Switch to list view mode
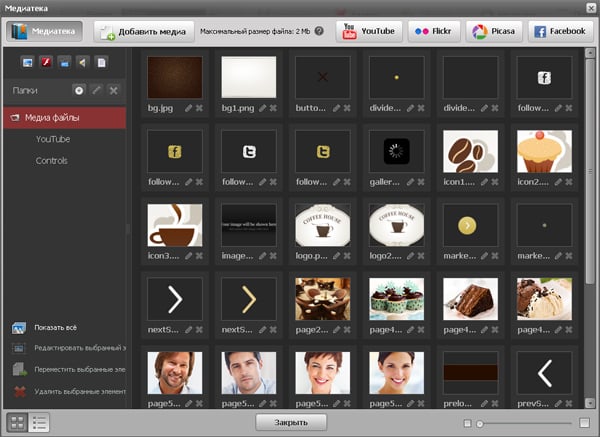600x437 pixels. click(40, 422)
